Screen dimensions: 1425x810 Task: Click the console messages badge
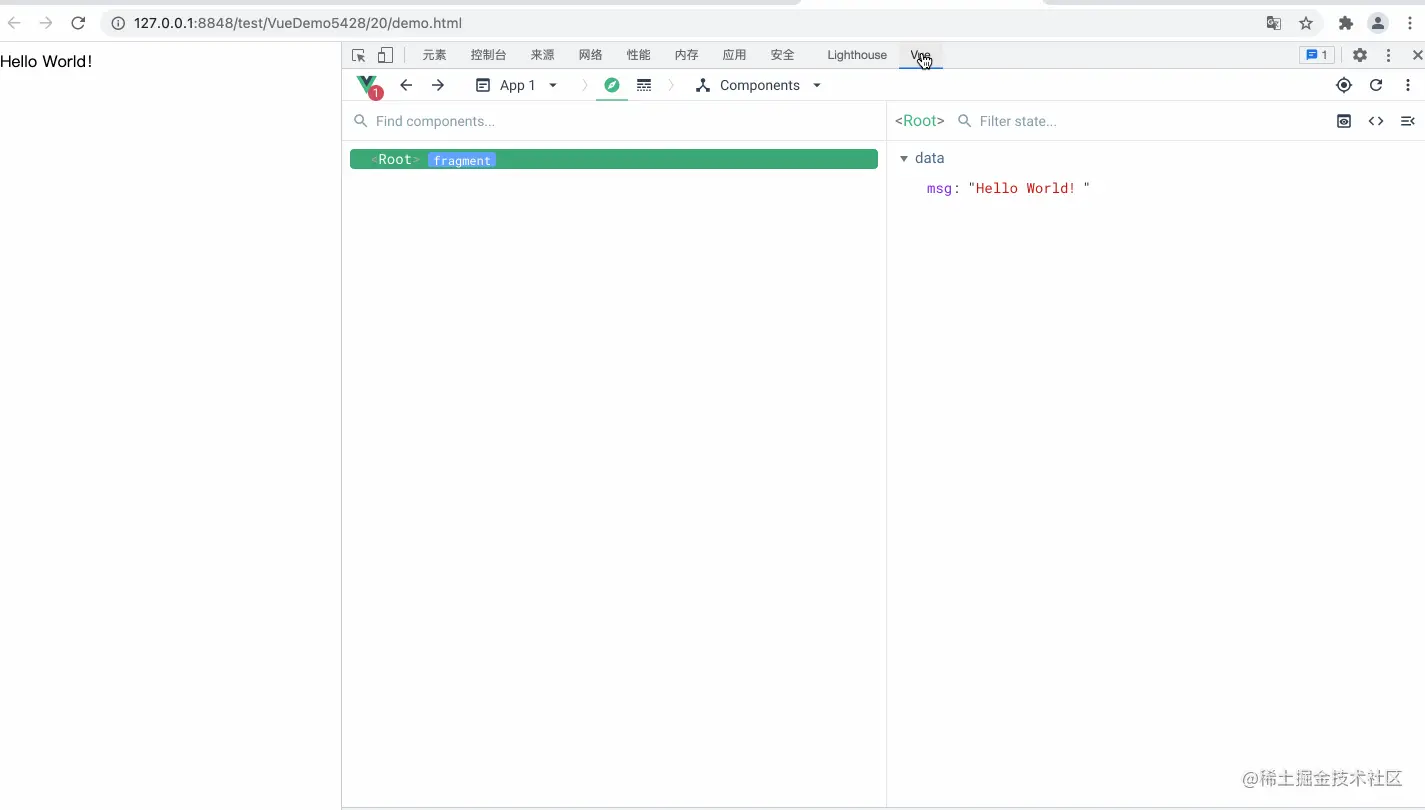[x=1316, y=55]
